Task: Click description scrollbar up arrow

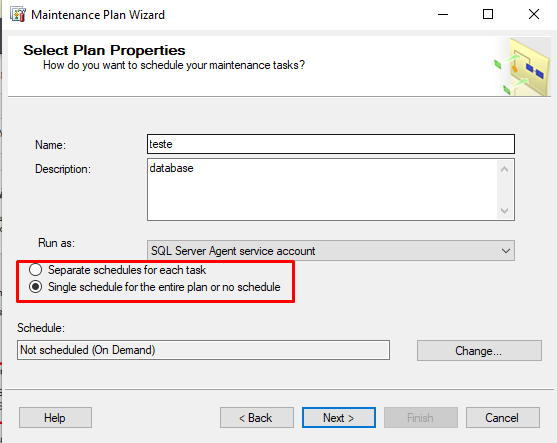Action: tap(504, 169)
